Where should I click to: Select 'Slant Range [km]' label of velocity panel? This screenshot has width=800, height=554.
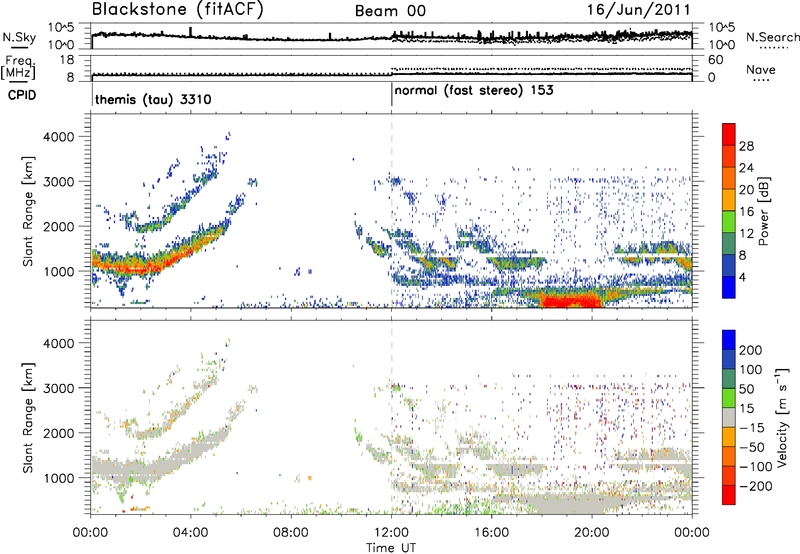tap(28, 418)
